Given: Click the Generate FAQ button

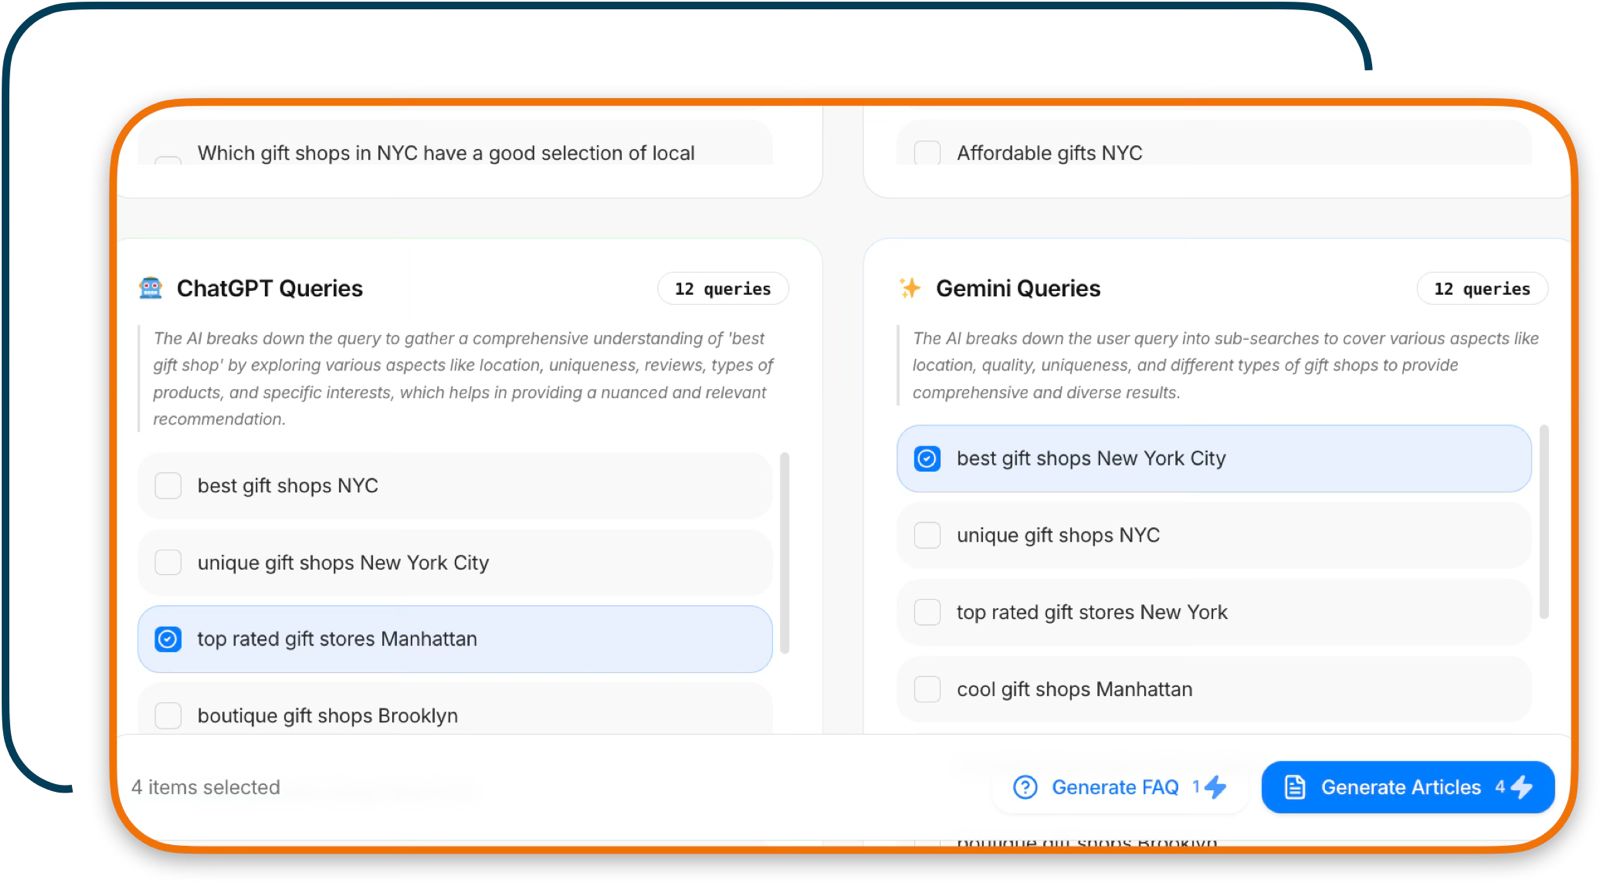Looking at the screenshot, I should 1119,787.
